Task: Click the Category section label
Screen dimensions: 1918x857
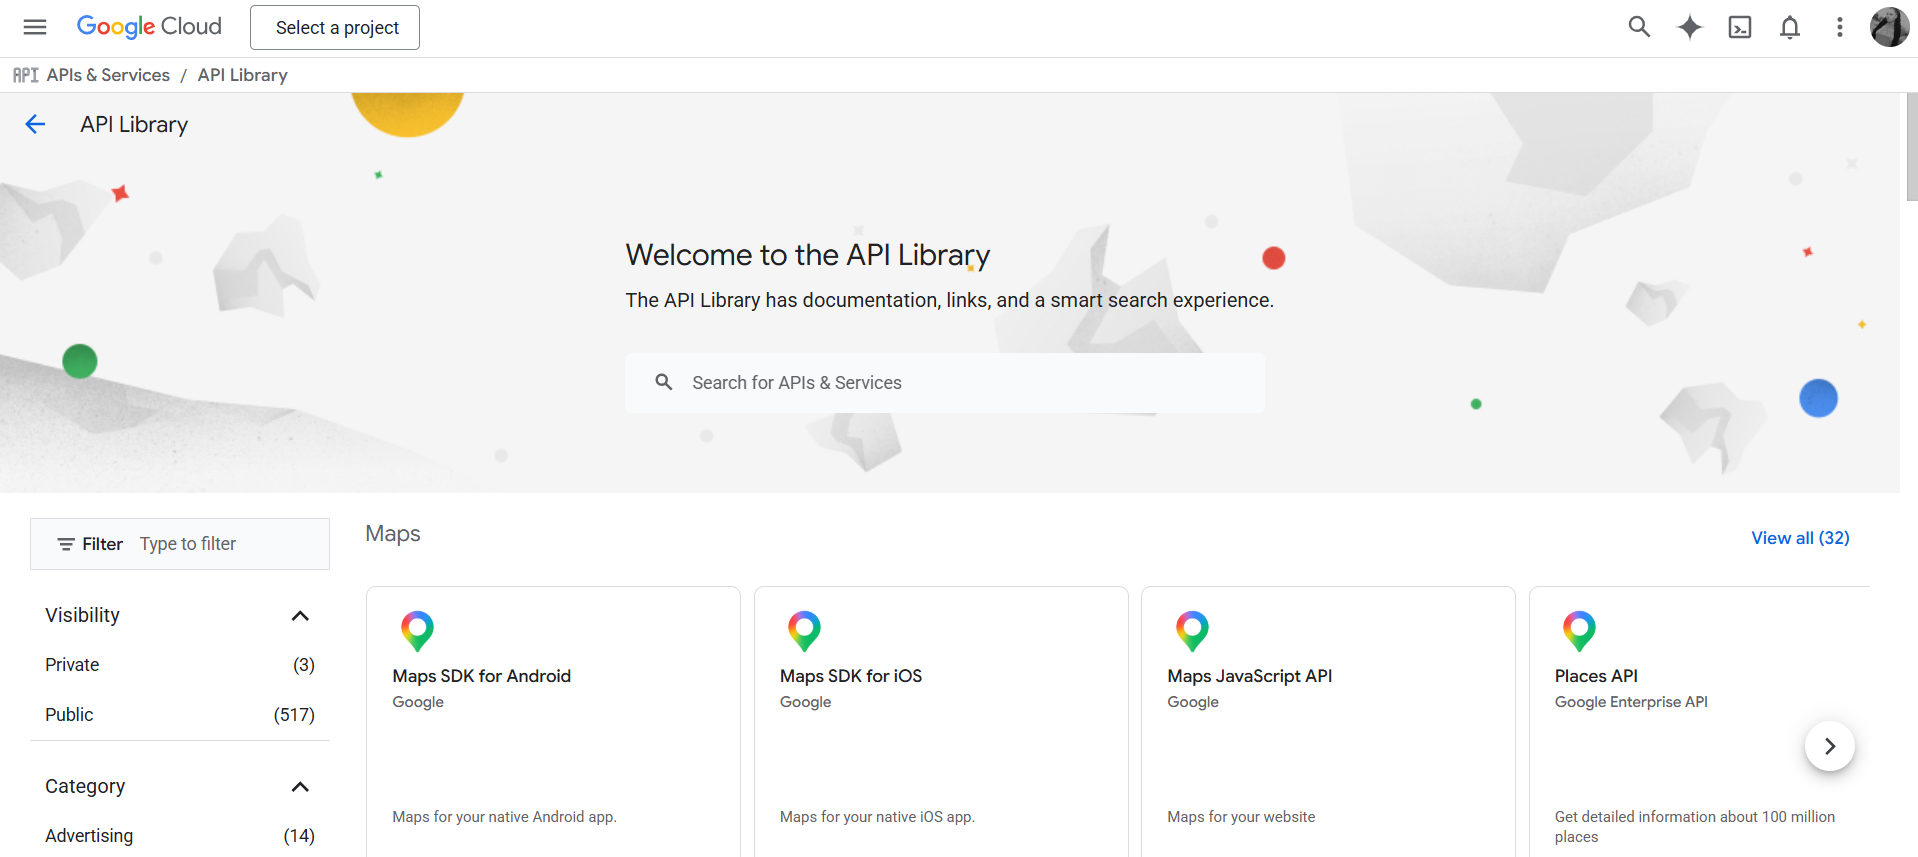Action: [85, 786]
